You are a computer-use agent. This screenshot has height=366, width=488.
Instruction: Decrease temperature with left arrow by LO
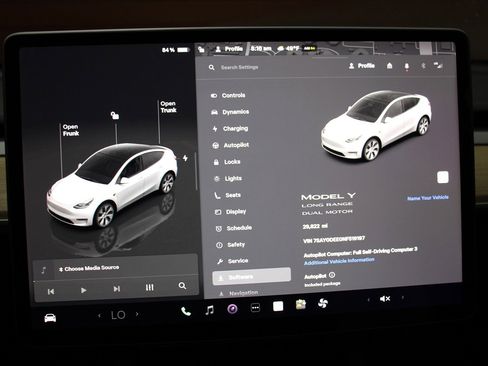[x=99, y=315]
